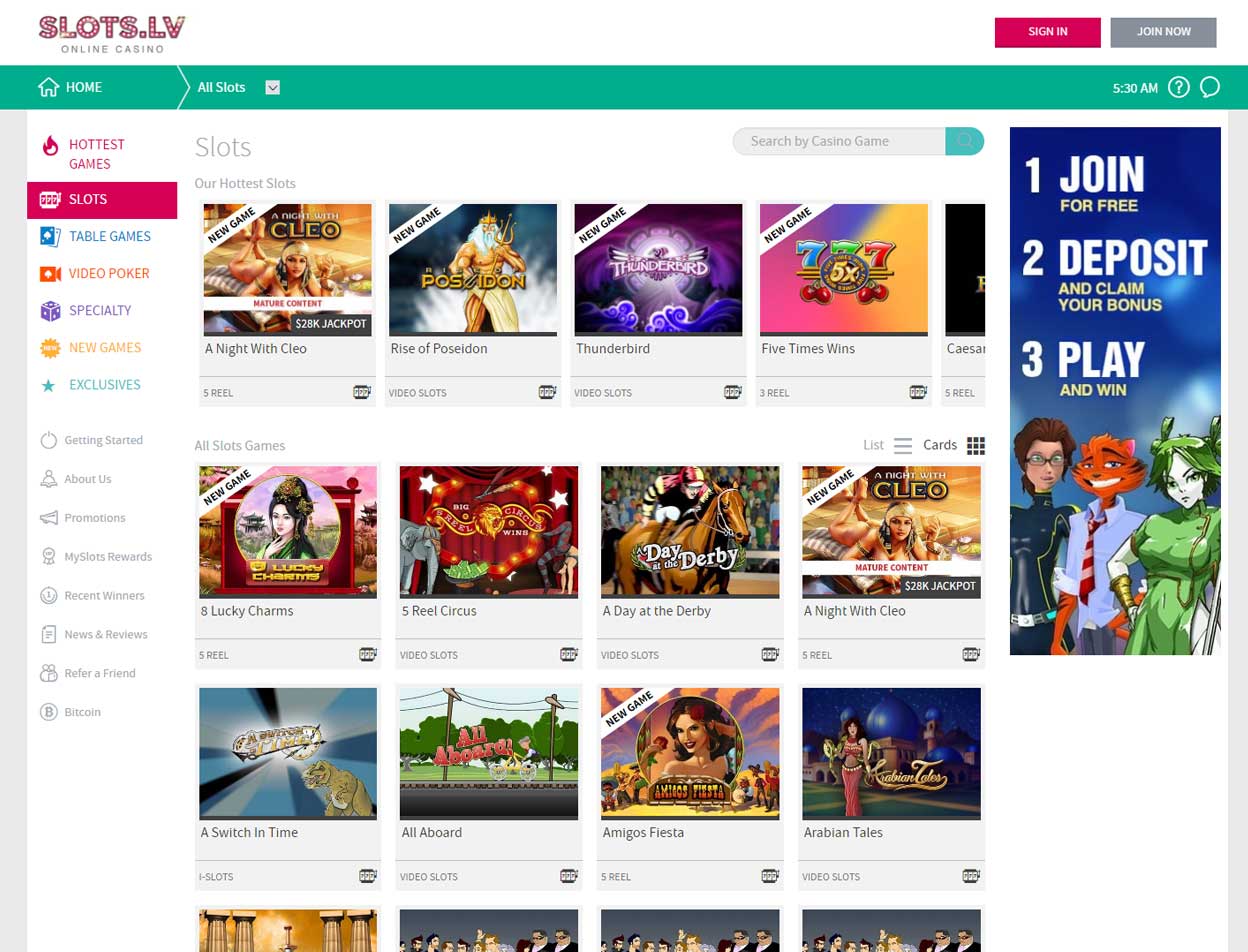
Task: Click the MySlots Rewards medal icon
Action: click(x=48, y=557)
